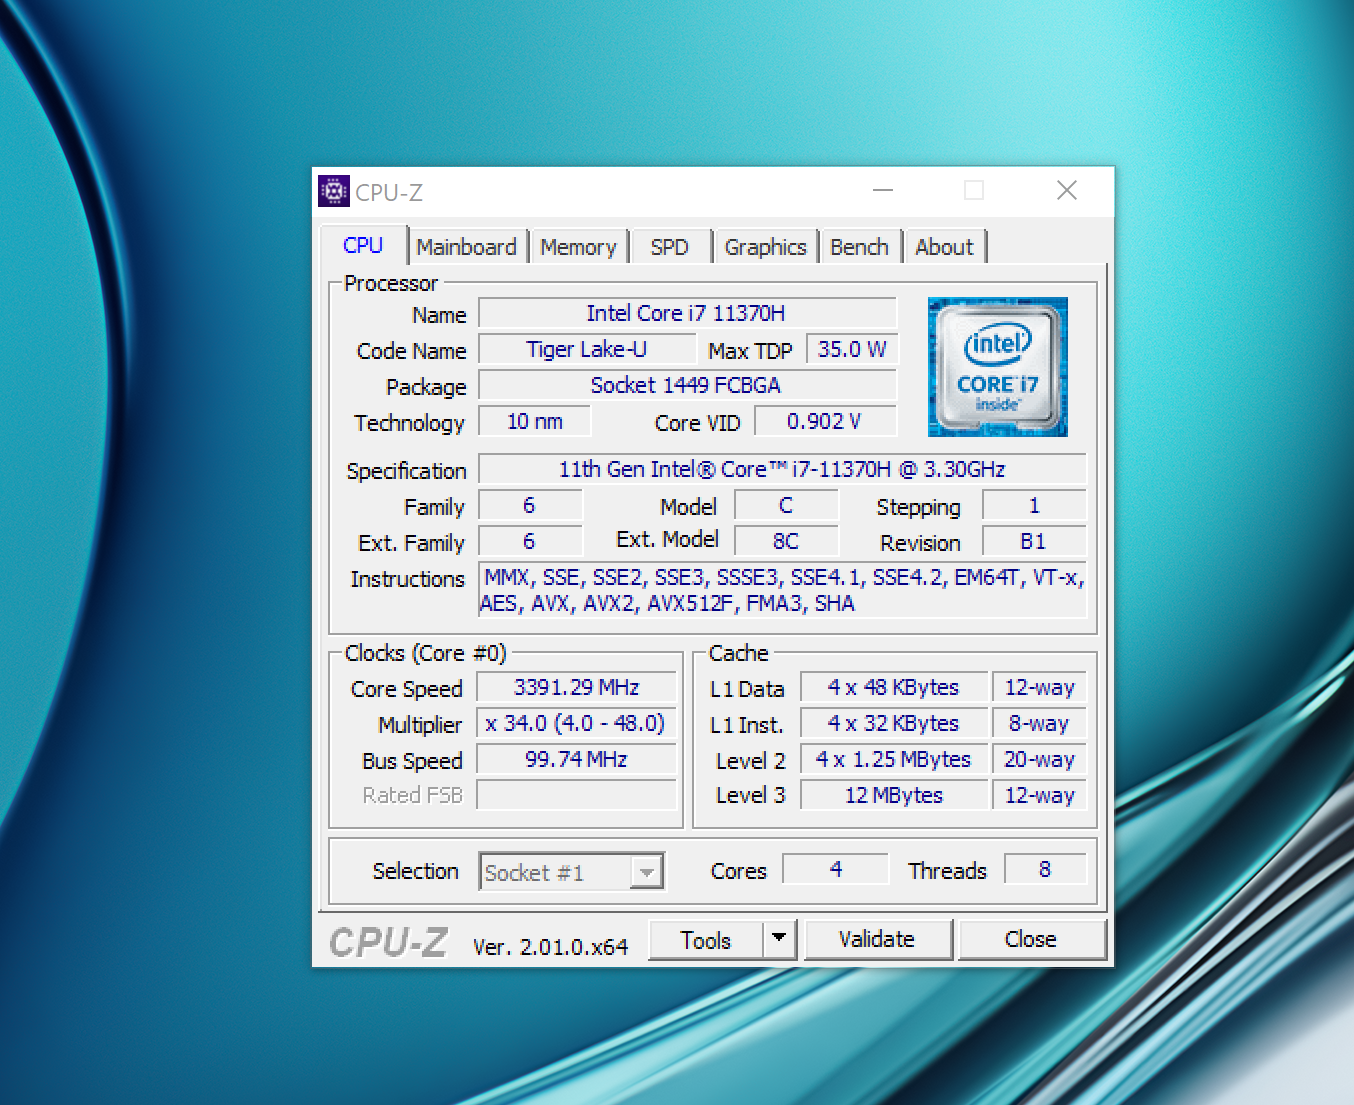Click the CPU-Z window title text
Viewport: 1354px width, 1105px height.
pyautogui.click(x=389, y=192)
